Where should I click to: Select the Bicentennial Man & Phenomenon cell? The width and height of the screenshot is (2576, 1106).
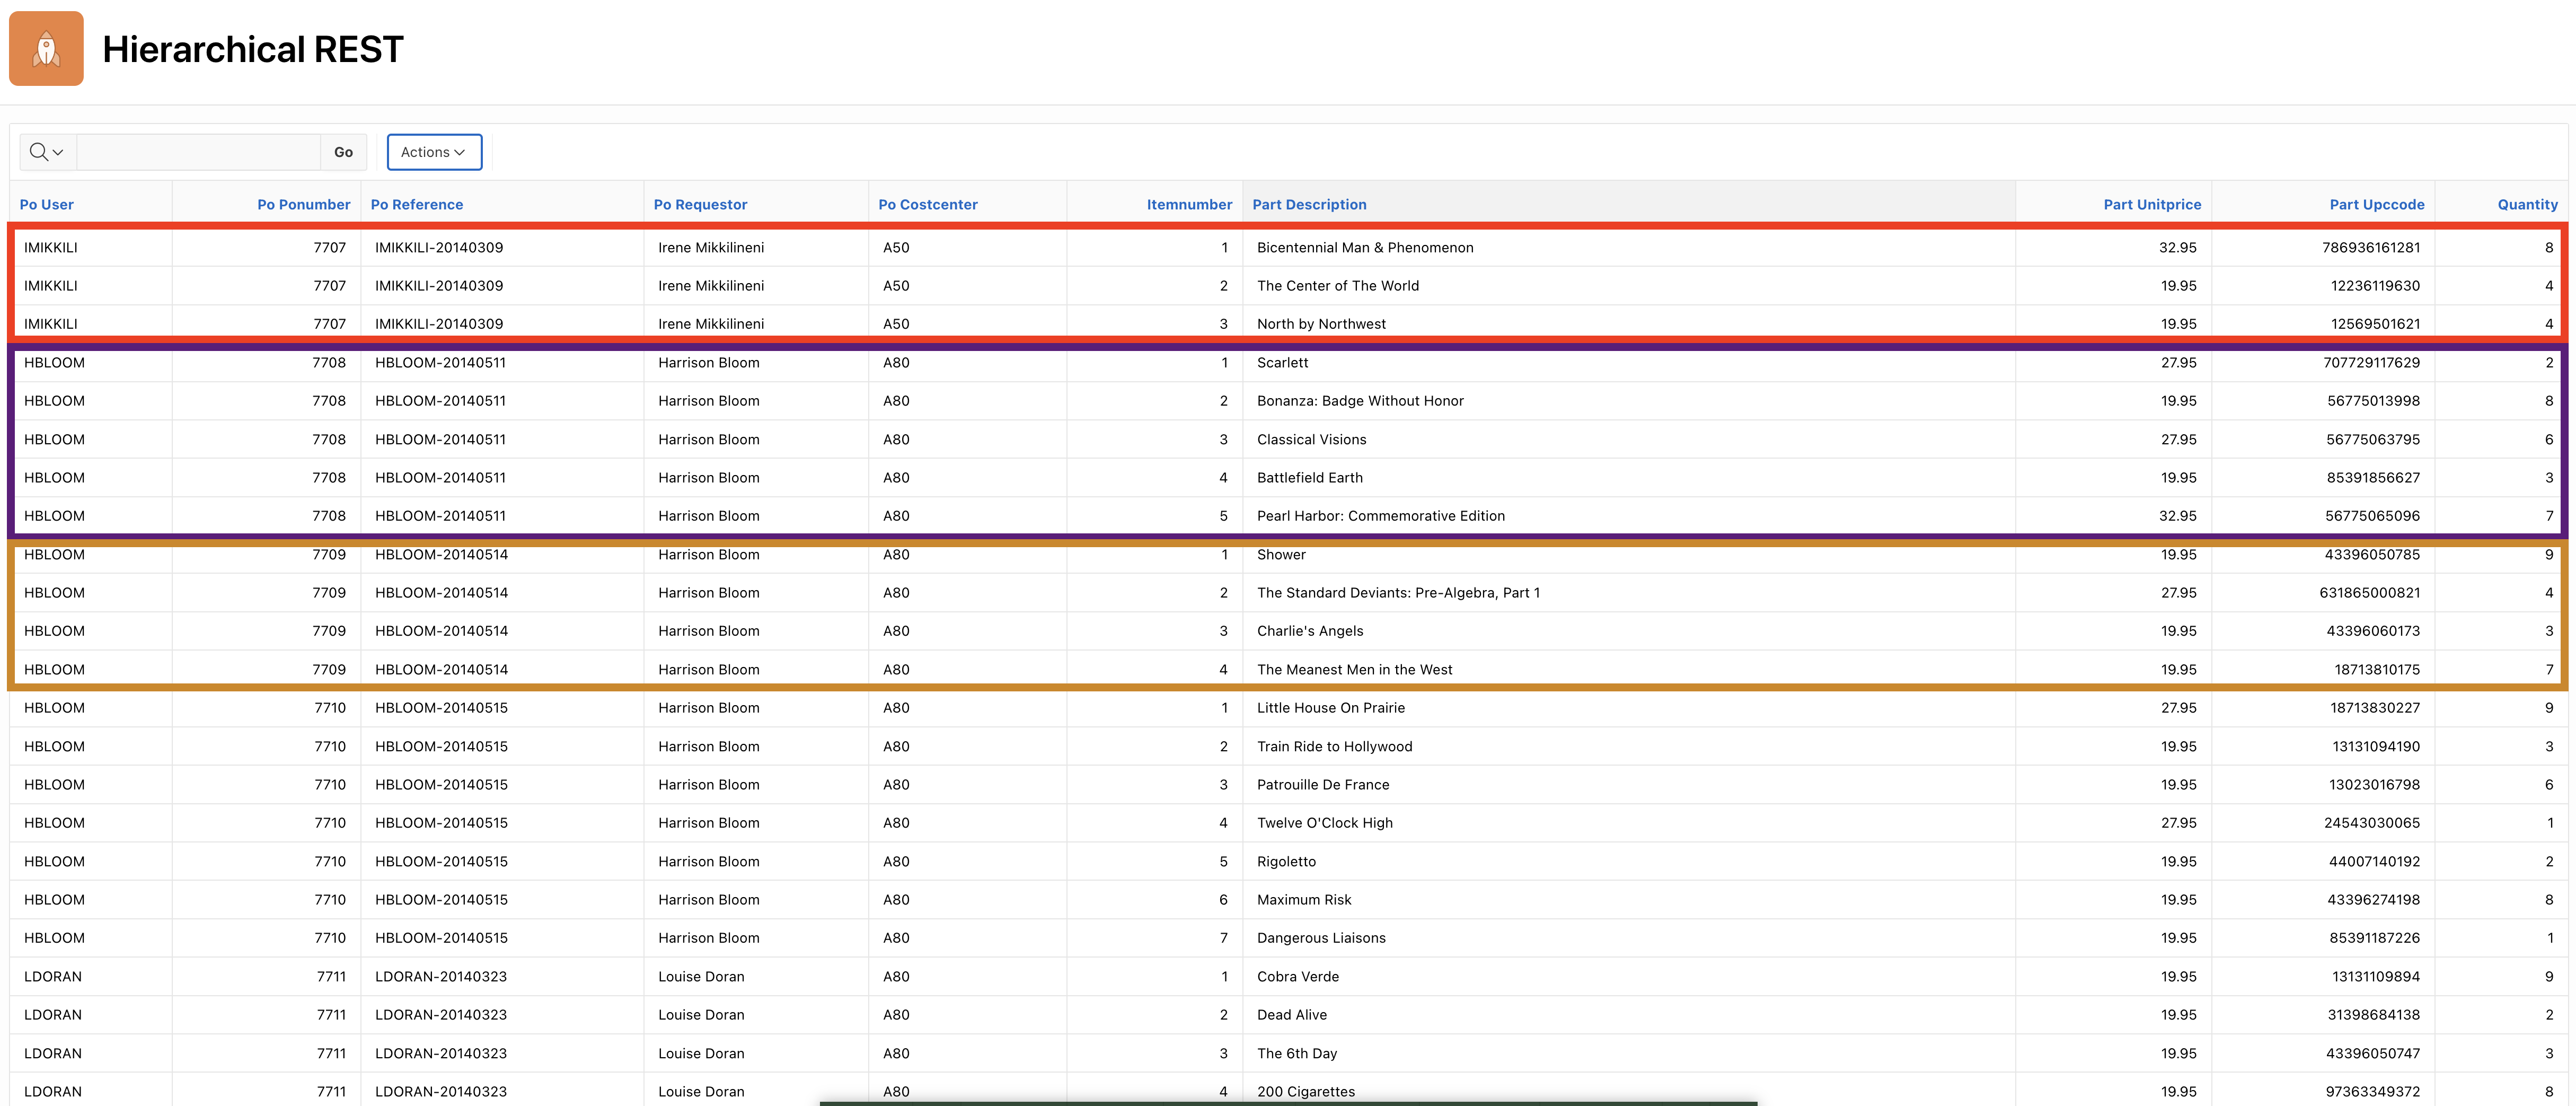pyautogui.click(x=1364, y=248)
